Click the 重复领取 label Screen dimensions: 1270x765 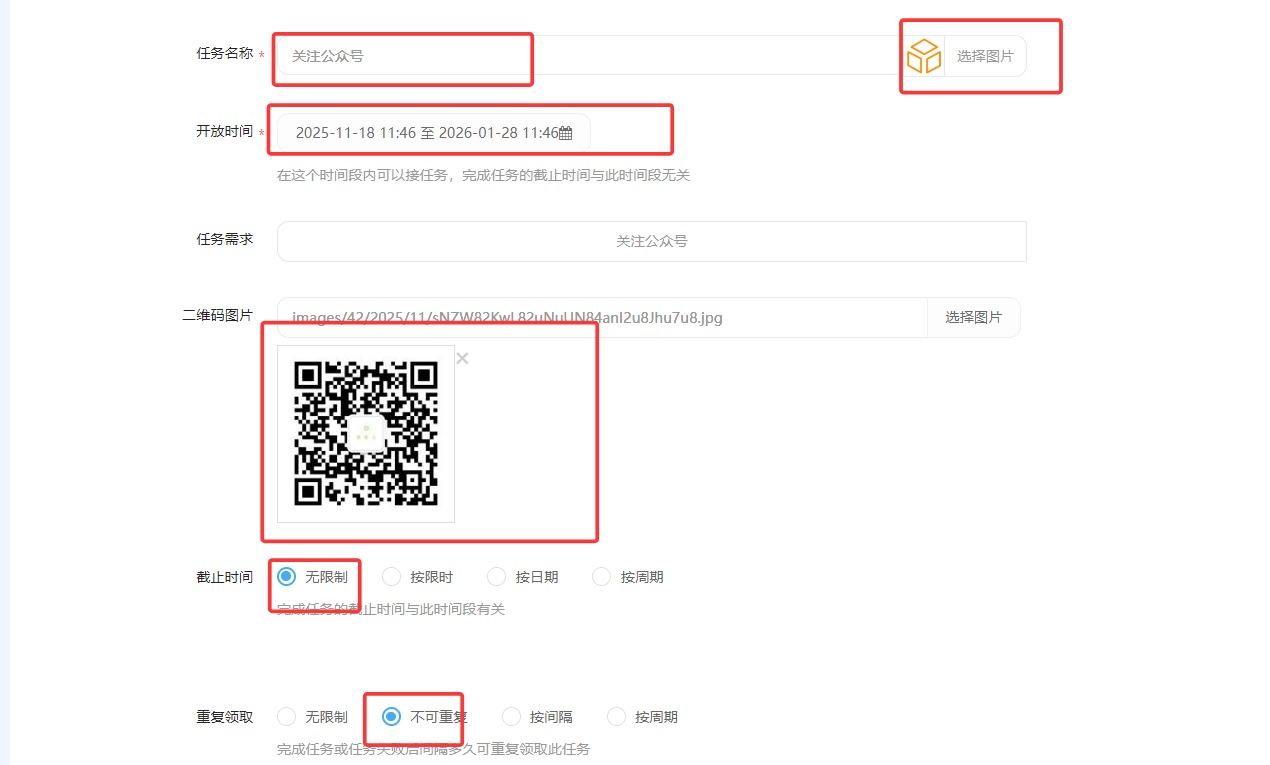225,717
